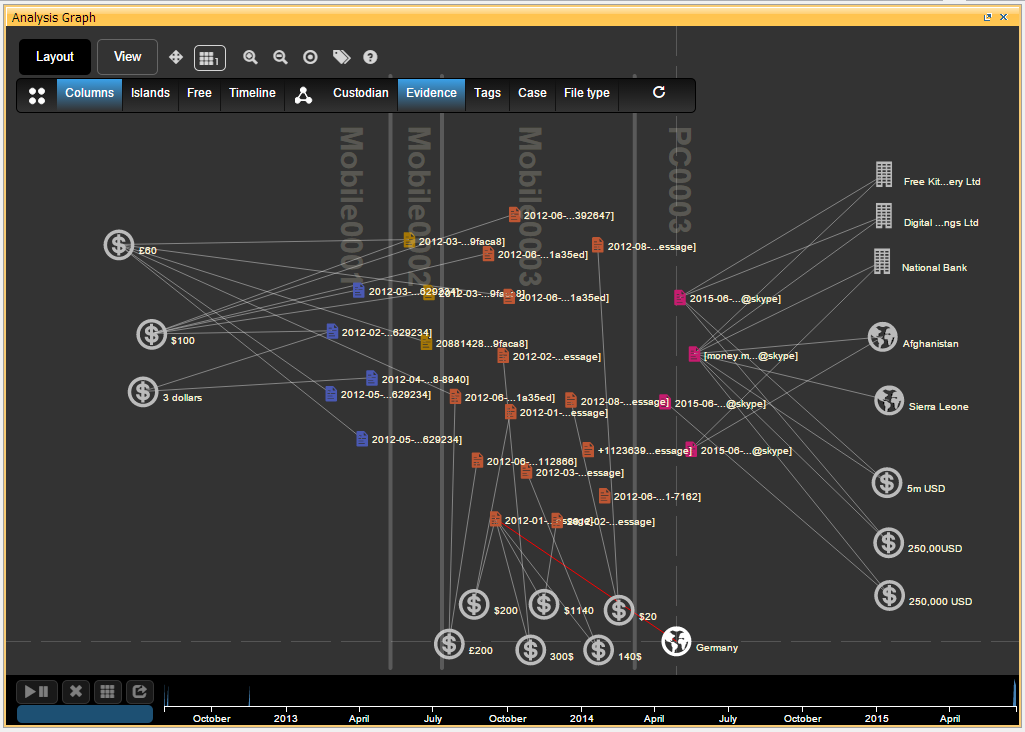This screenshot has width=1025, height=732.
Task: Toggle the Evidence grouping option
Action: coord(431,95)
